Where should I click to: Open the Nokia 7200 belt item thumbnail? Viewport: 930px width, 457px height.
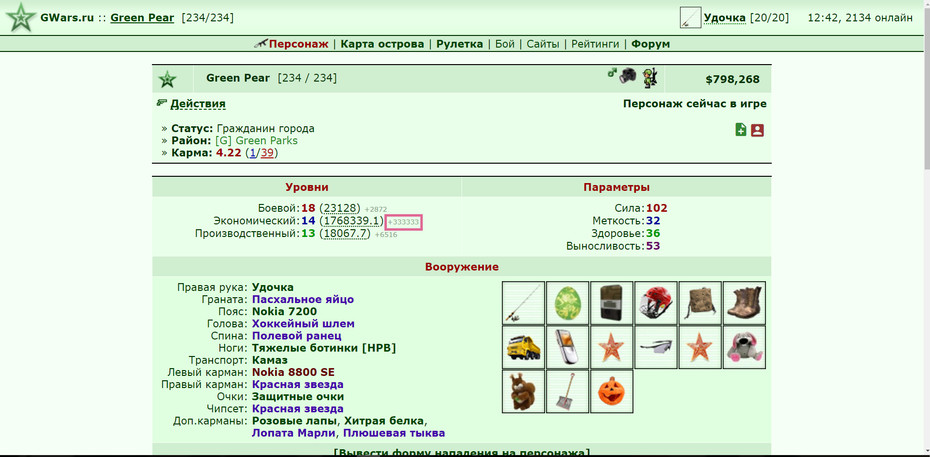[x=611, y=302]
